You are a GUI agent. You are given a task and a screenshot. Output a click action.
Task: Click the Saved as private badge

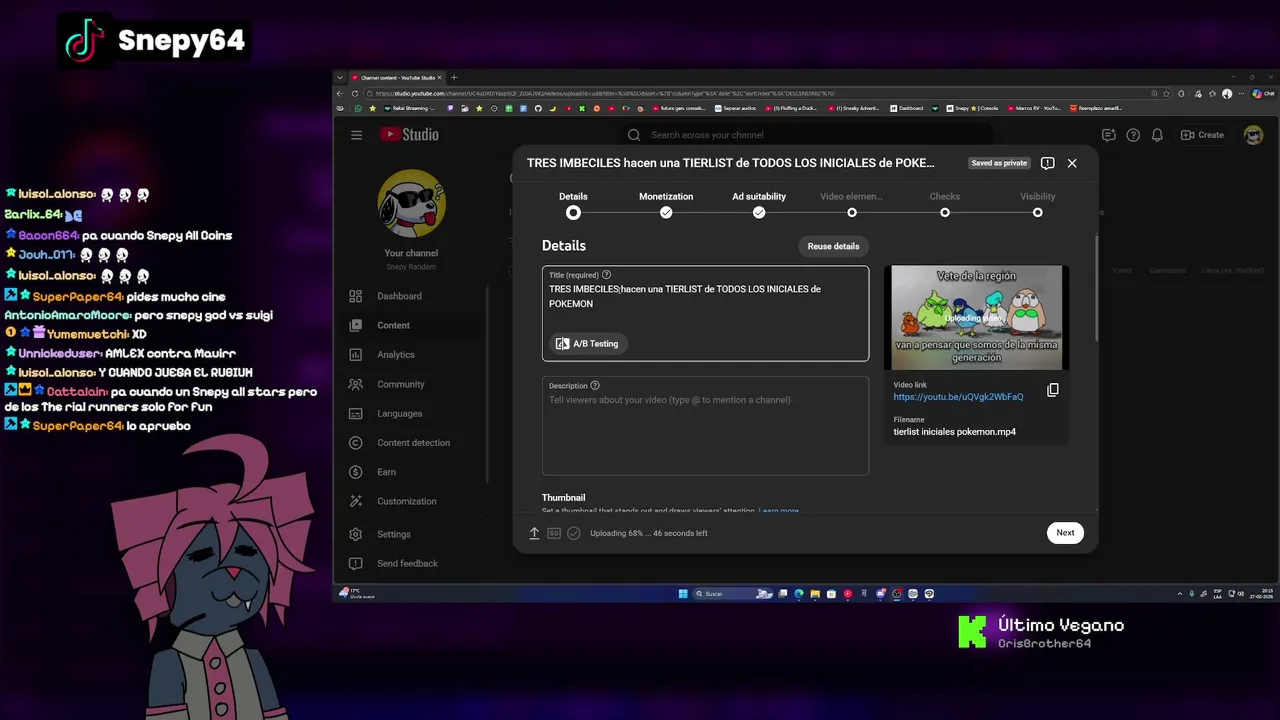pyautogui.click(x=999, y=163)
